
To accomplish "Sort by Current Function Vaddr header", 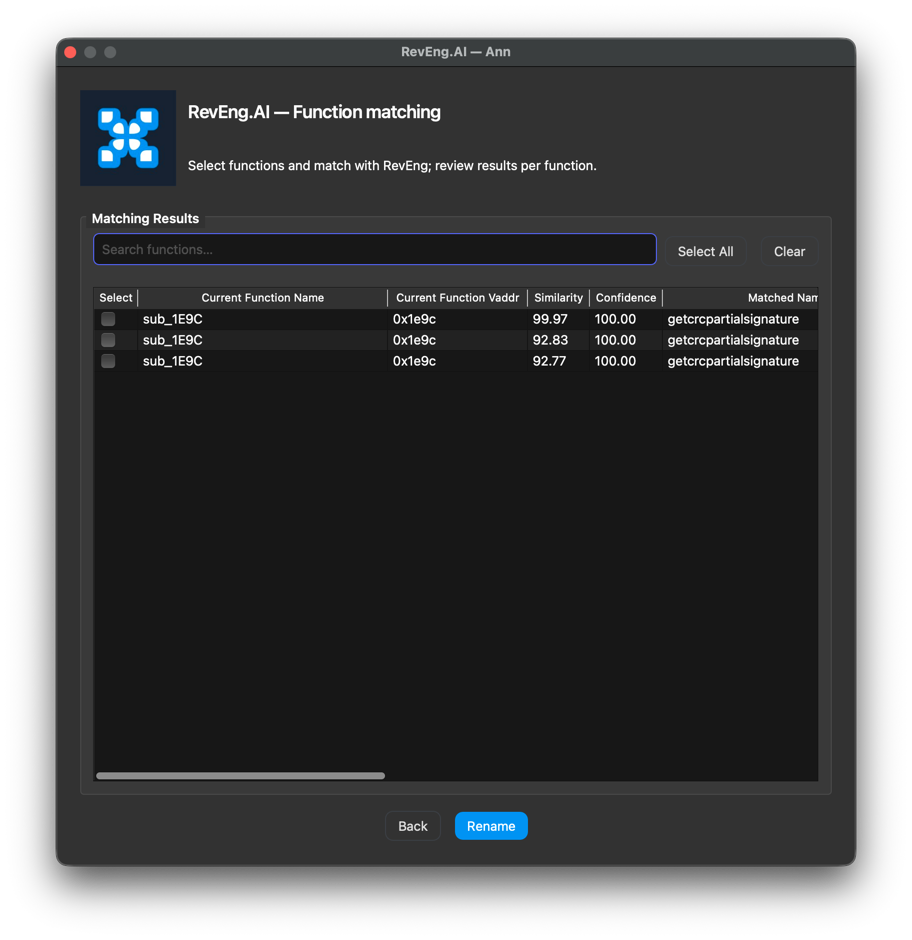I will pyautogui.click(x=457, y=298).
